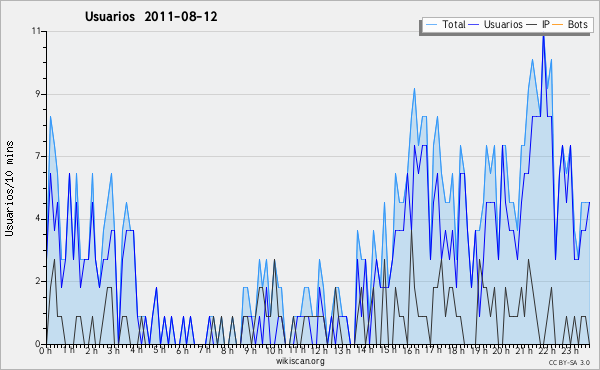The height and width of the screenshot is (370, 600).
Task: Click the x-axis label '12 h'
Action: click(319, 350)
